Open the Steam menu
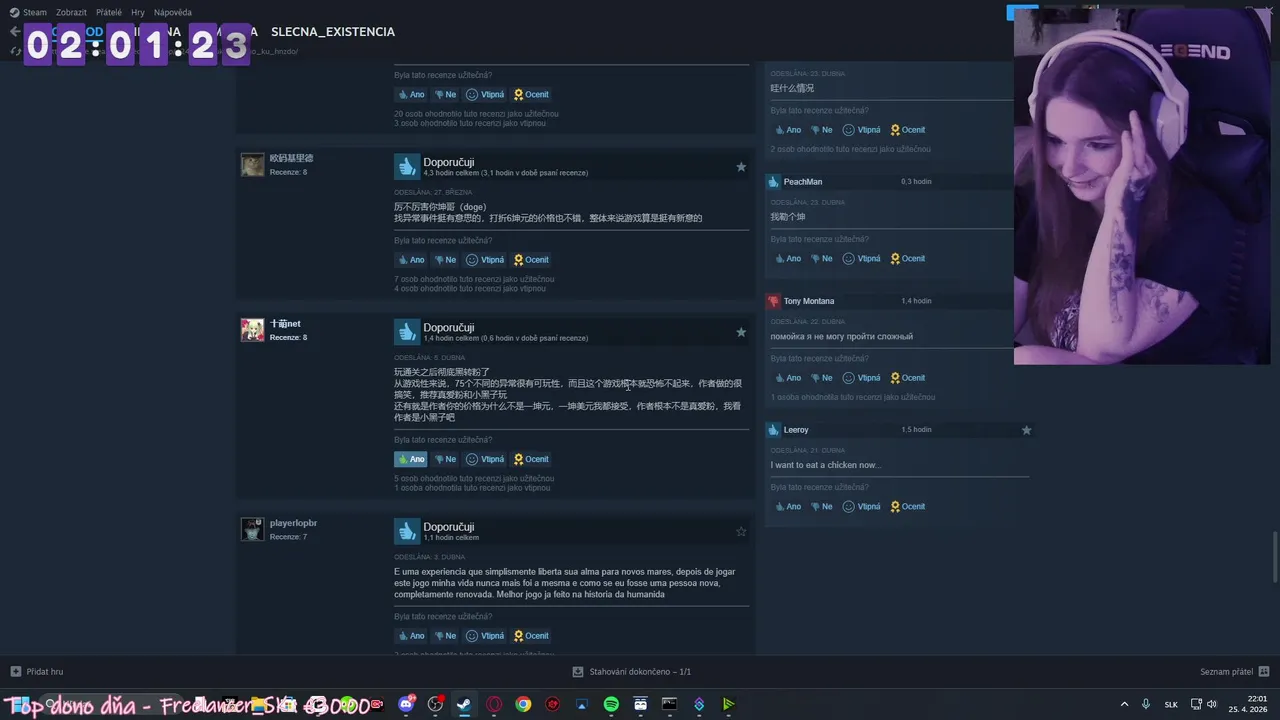 click(x=28, y=12)
